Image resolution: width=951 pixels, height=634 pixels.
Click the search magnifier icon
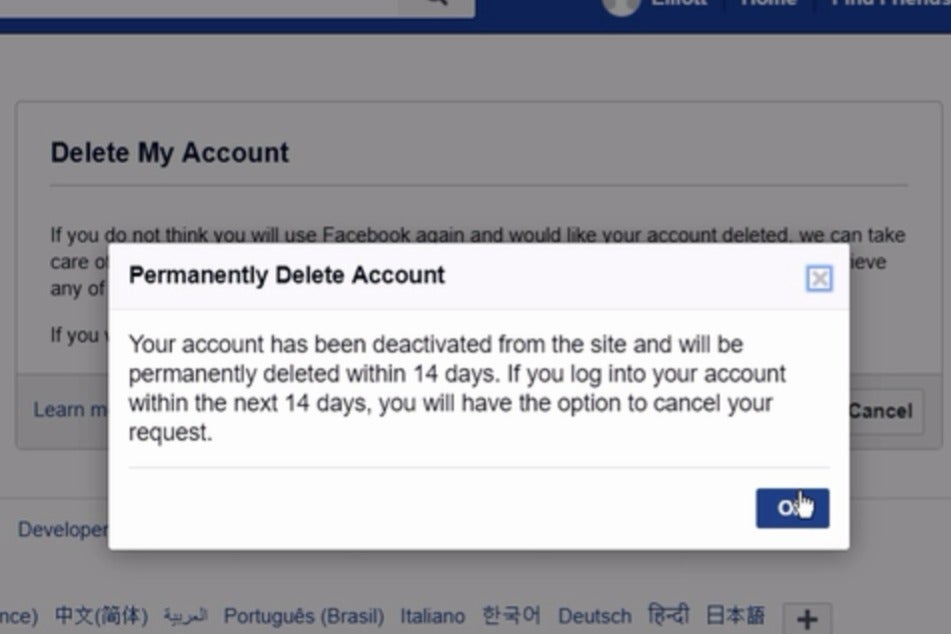pos(435,4)
